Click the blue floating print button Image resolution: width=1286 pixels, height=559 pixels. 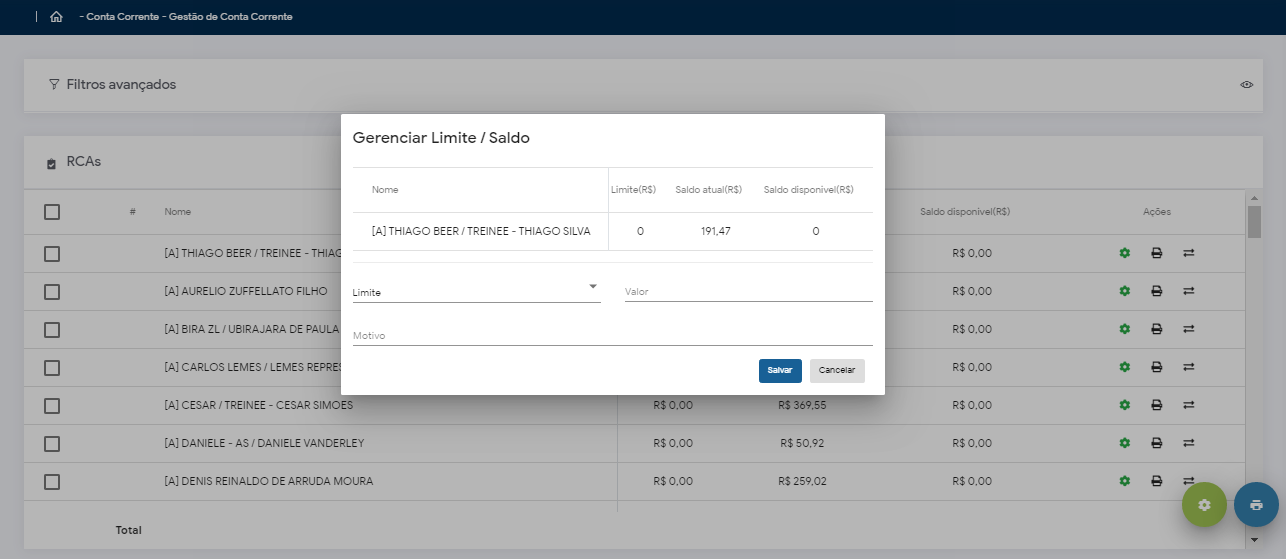[1256, 505]
